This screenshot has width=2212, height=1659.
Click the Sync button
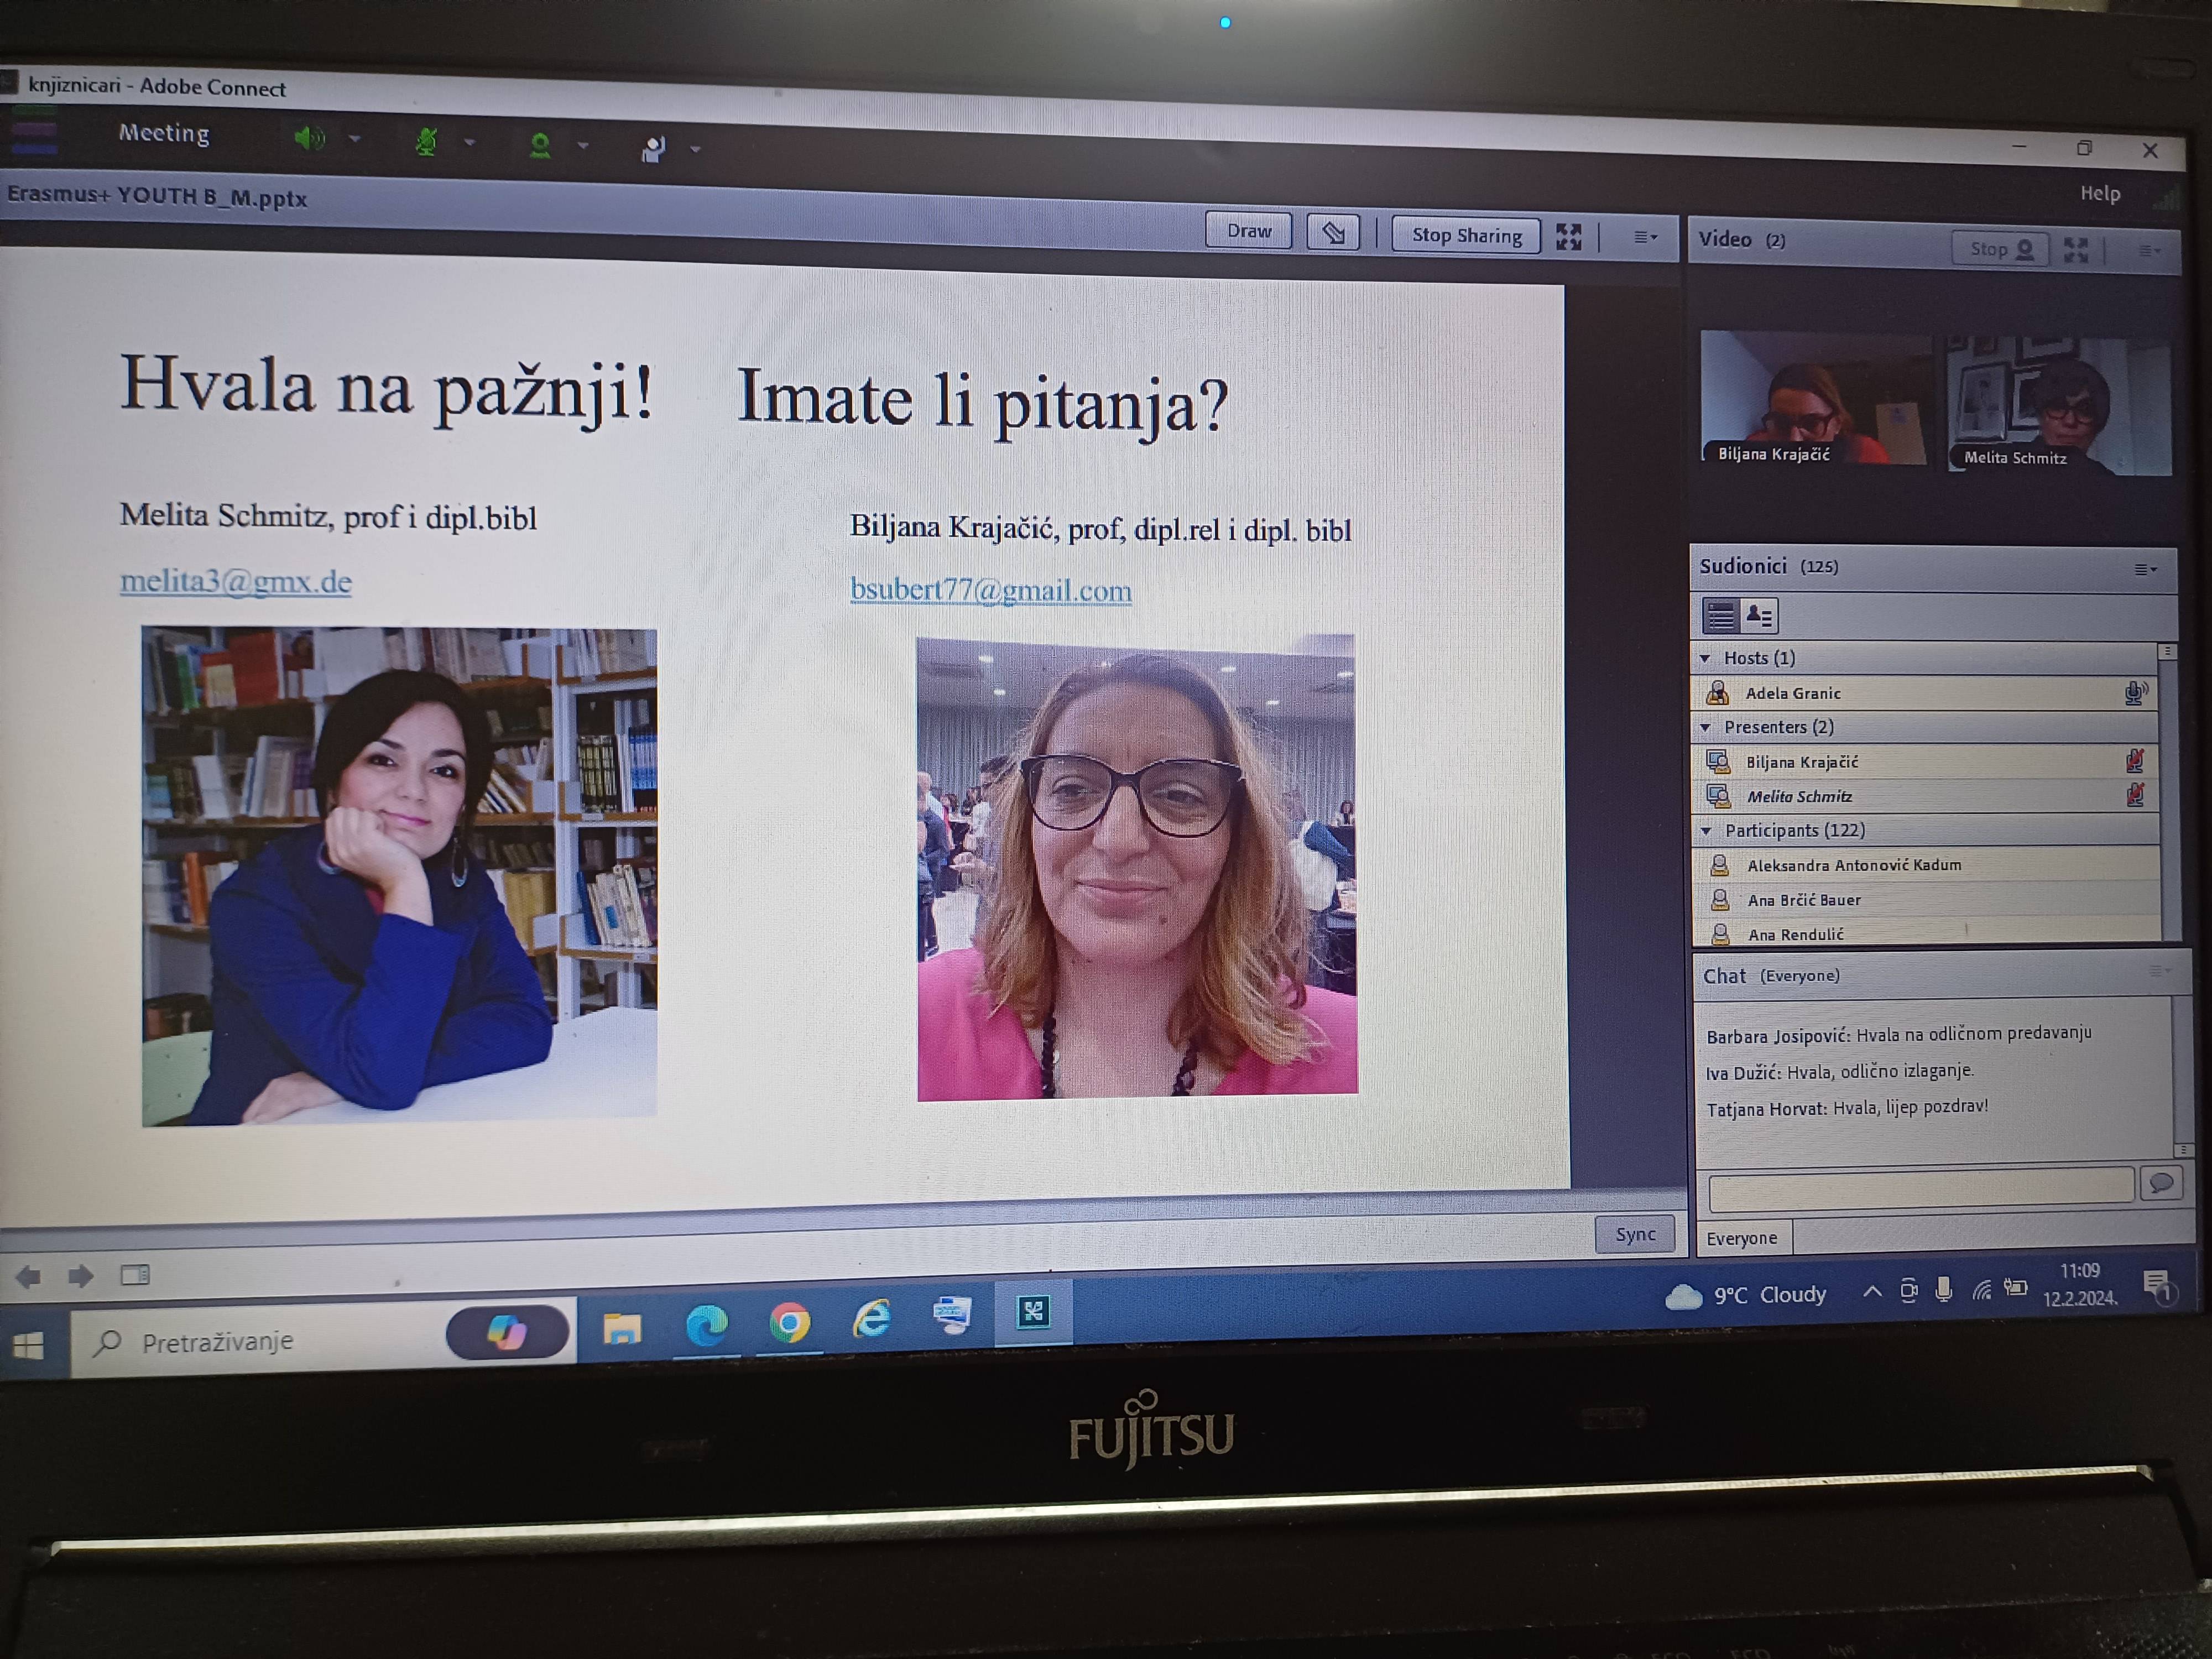tap(1635, 1234)
